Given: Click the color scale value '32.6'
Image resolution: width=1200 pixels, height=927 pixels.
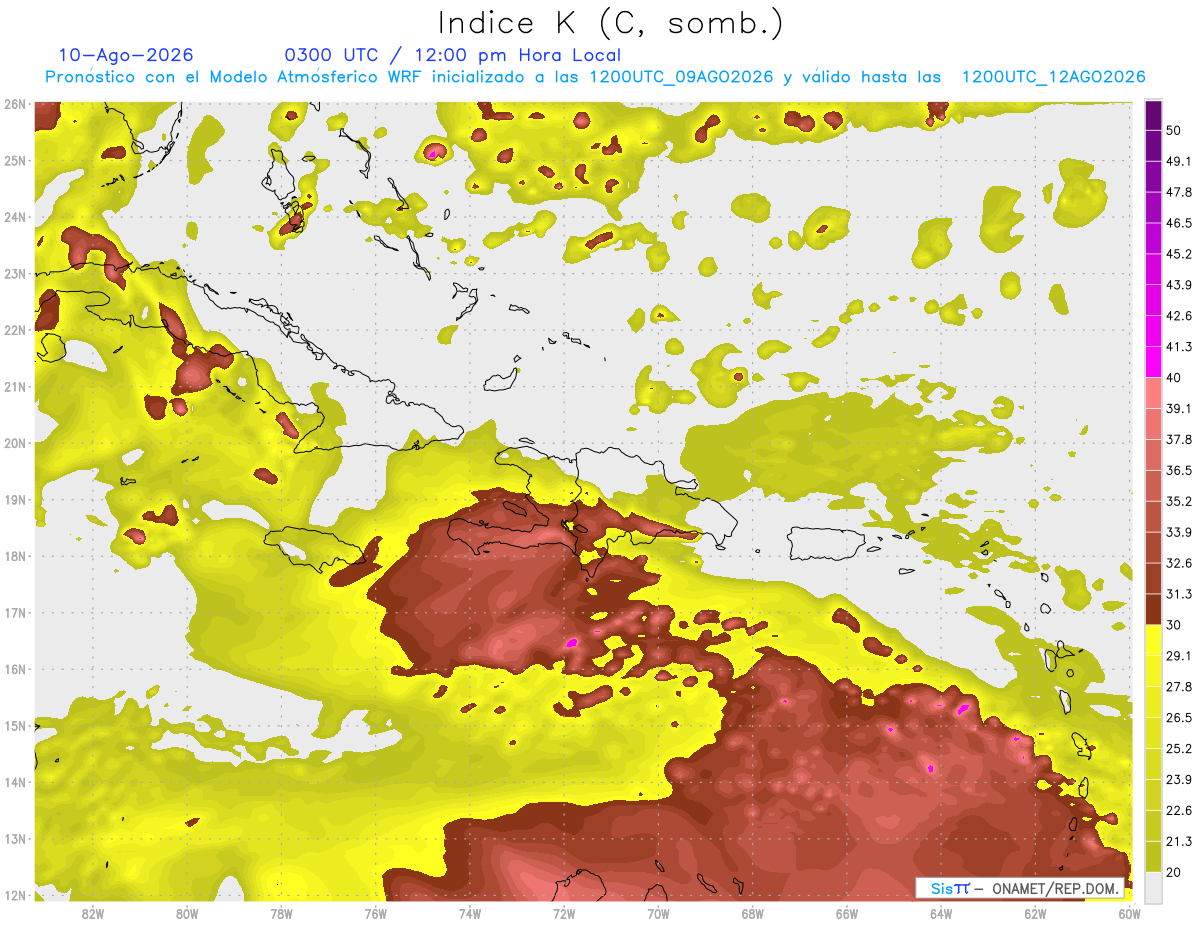Looking at the screenshot, I should coord(1178,563).
